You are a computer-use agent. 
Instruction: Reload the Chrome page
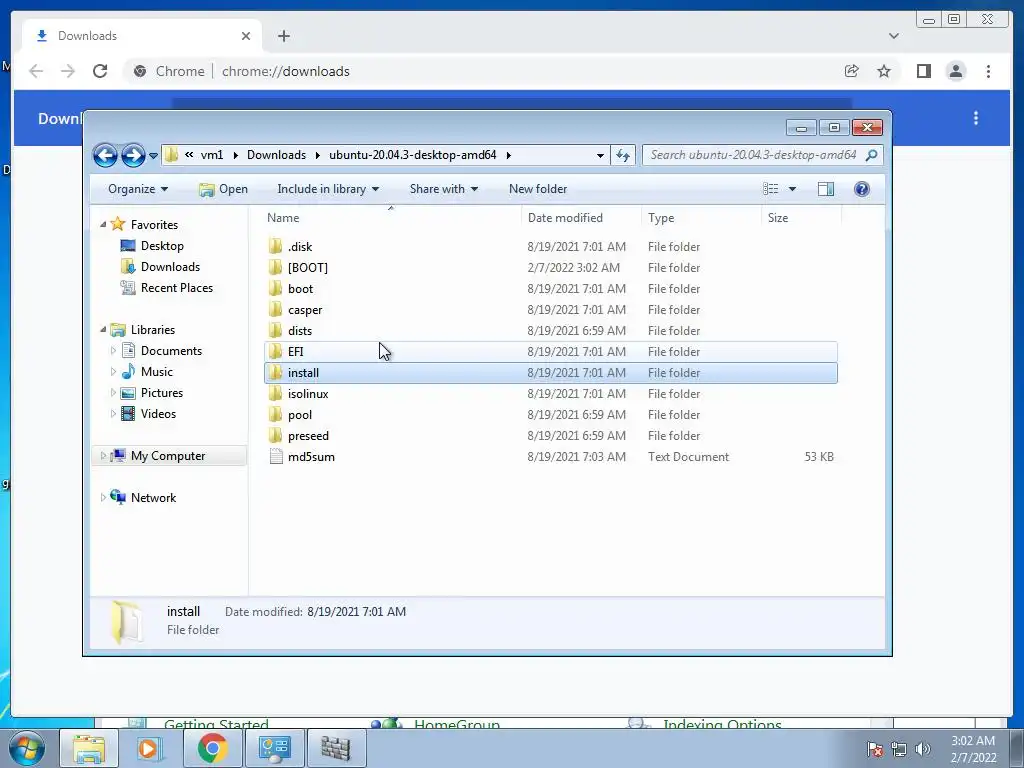100,71
